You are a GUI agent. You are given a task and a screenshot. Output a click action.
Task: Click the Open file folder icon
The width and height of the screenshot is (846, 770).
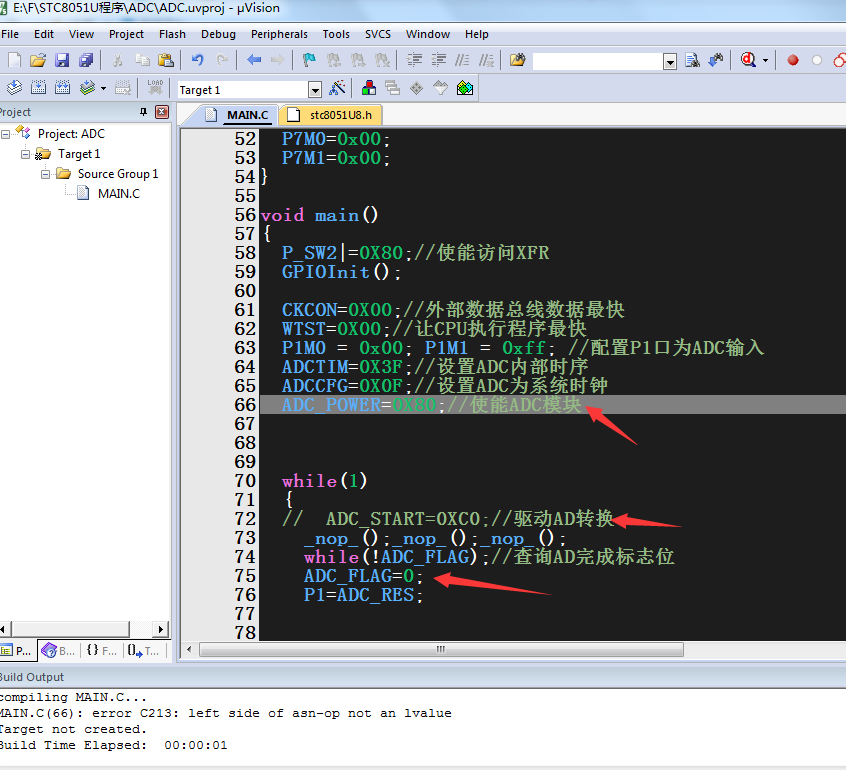point(38,60)
